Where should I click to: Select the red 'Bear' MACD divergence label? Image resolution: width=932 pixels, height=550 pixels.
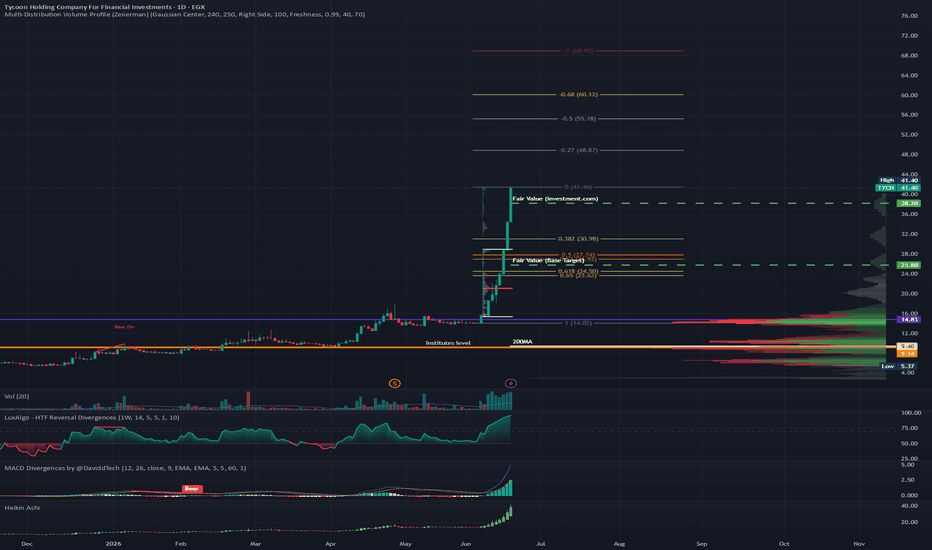(x=192, y=489)
